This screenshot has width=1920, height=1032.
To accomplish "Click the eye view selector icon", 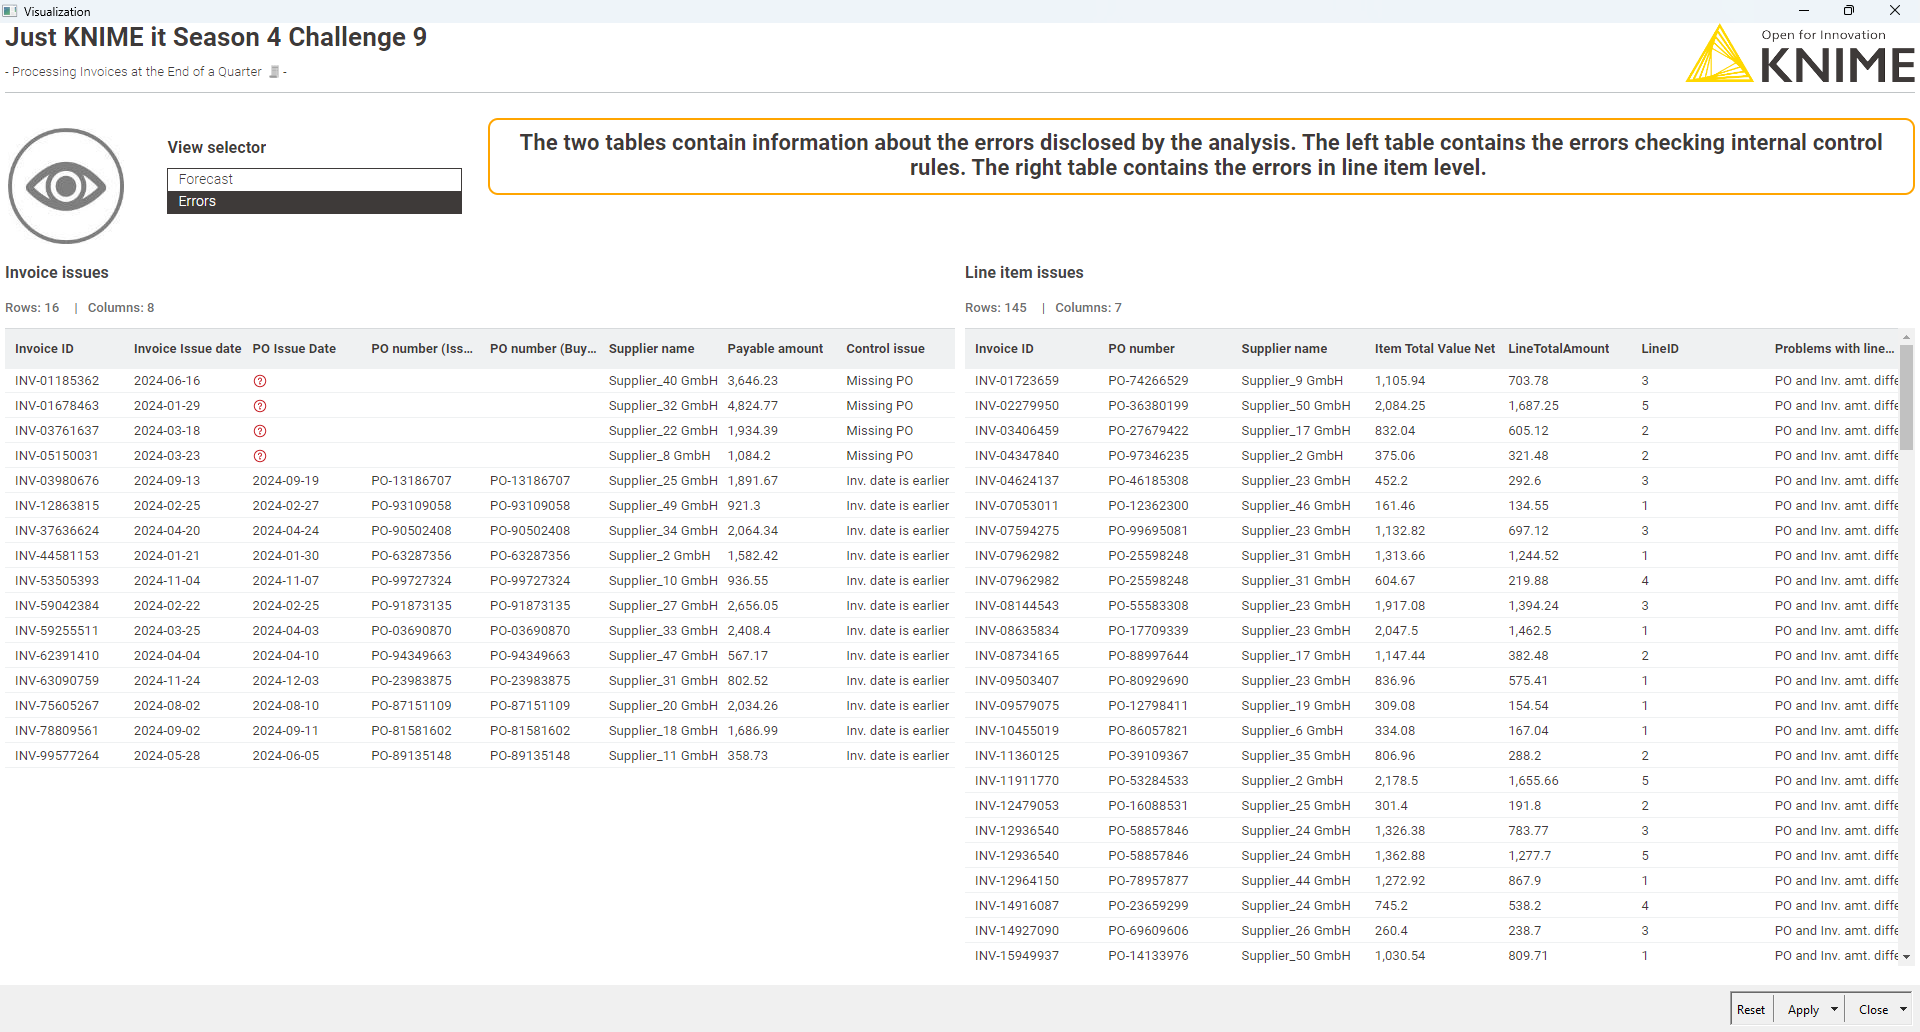I will click(66, 186).
